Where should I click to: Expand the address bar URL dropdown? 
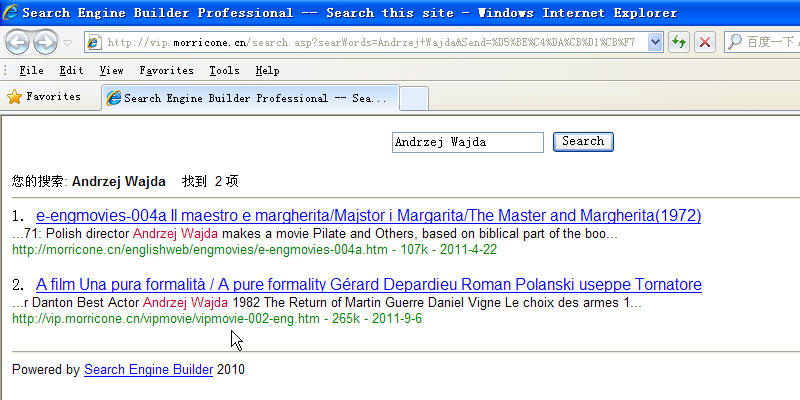coord(655,42)
